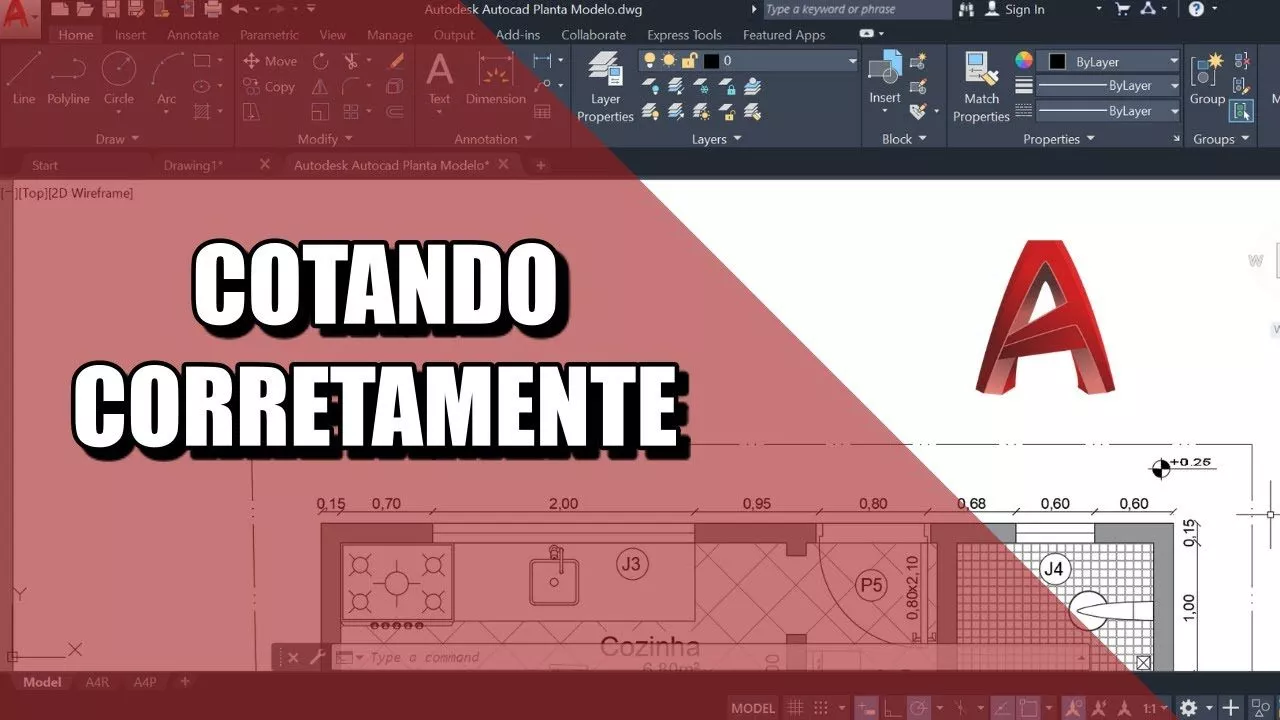Viewport: 1280px width, 720px height.
Task: Open the workspace switching gear menu
Action: pos(1188,708)
